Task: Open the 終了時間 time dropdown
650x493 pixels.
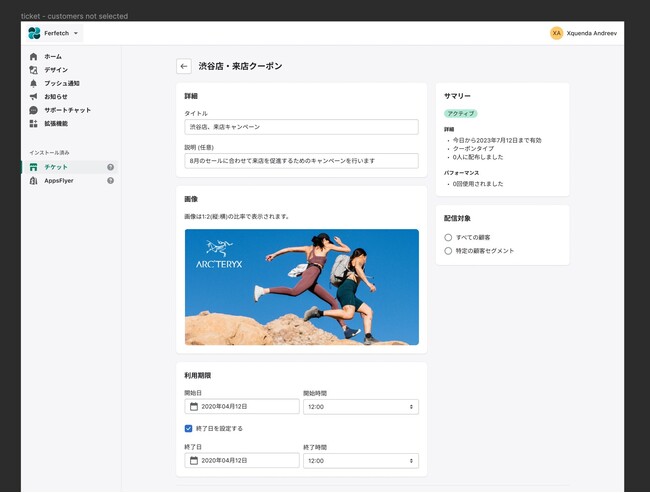Action: point(360,460)
